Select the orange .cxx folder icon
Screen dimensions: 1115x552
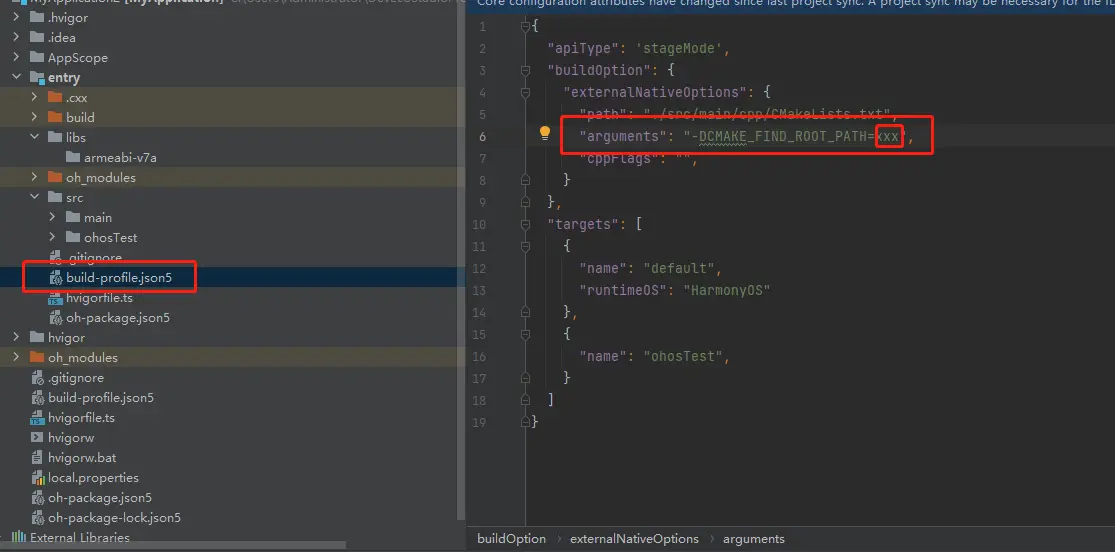55,97
